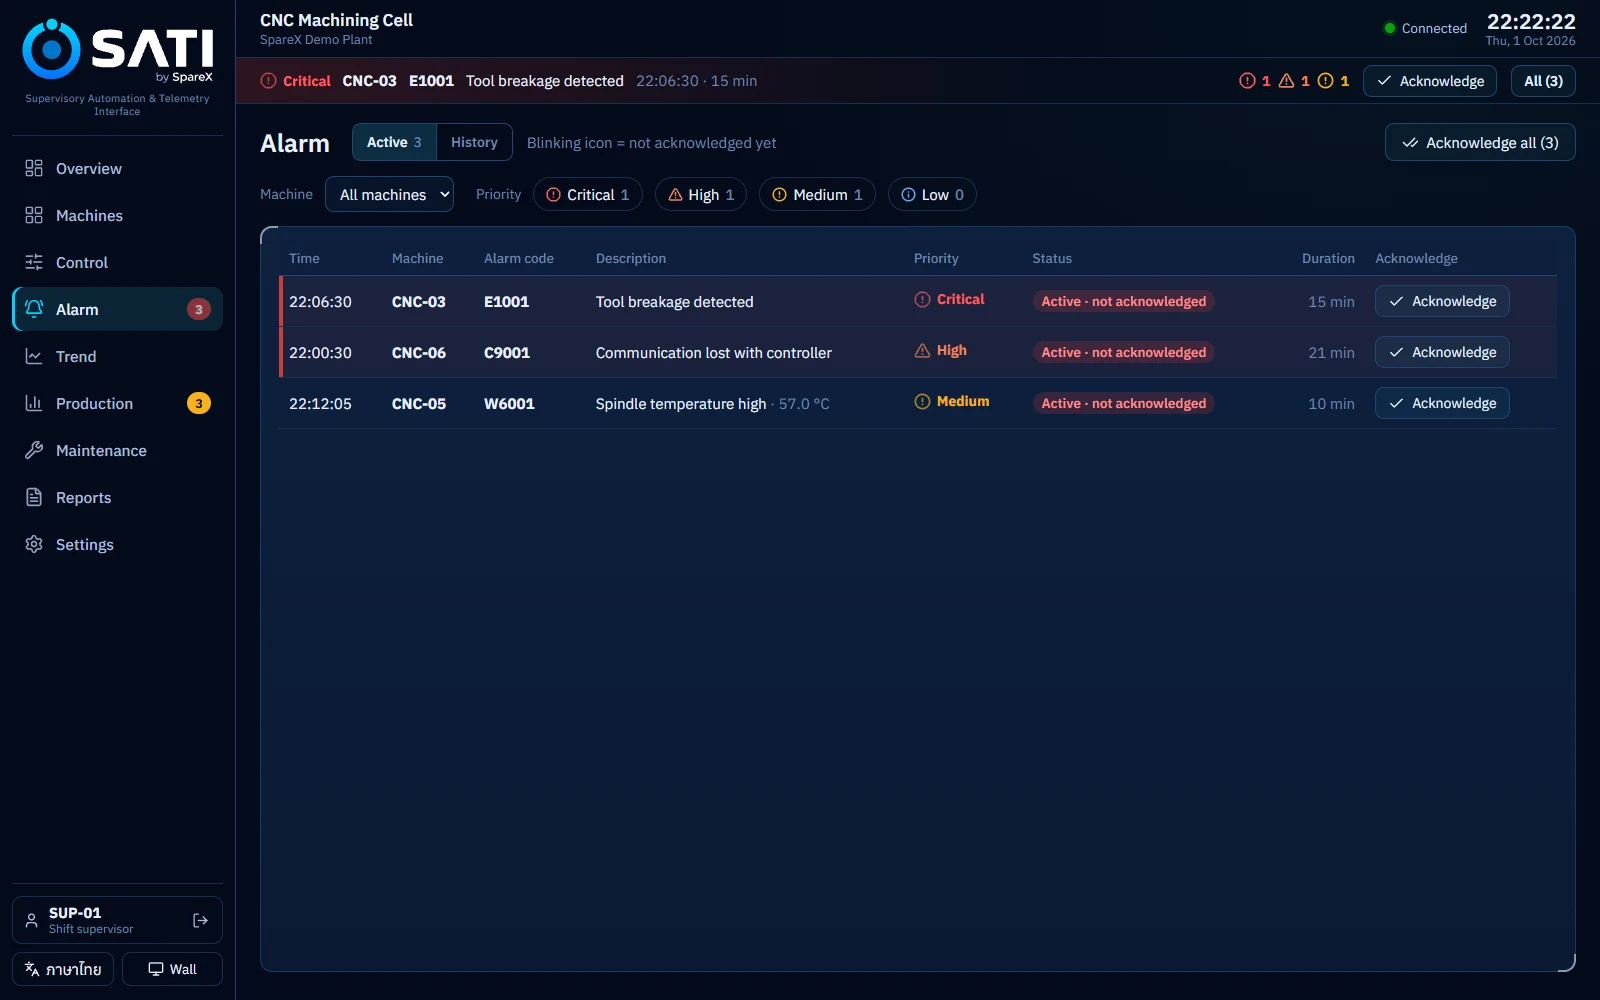Switch to the Active alarms tab
Image resolution: width=1600 pixels, height=1000 pixels.
coord(394,142)
